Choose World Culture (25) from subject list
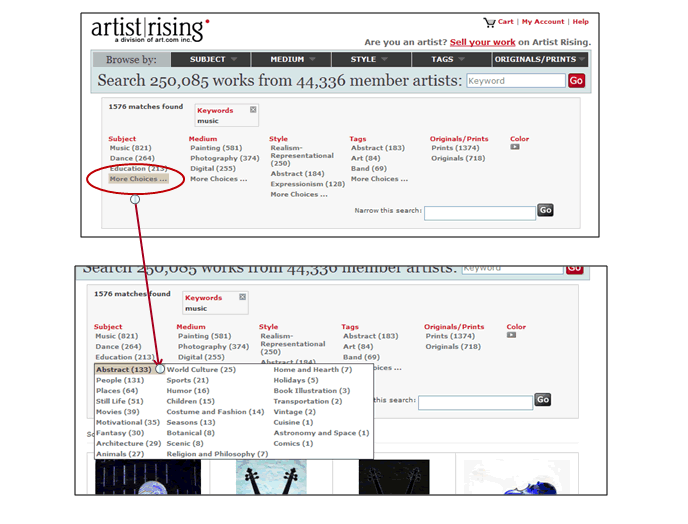The height and width of the screenshot is (524, 688). click(x=201, y=370)
